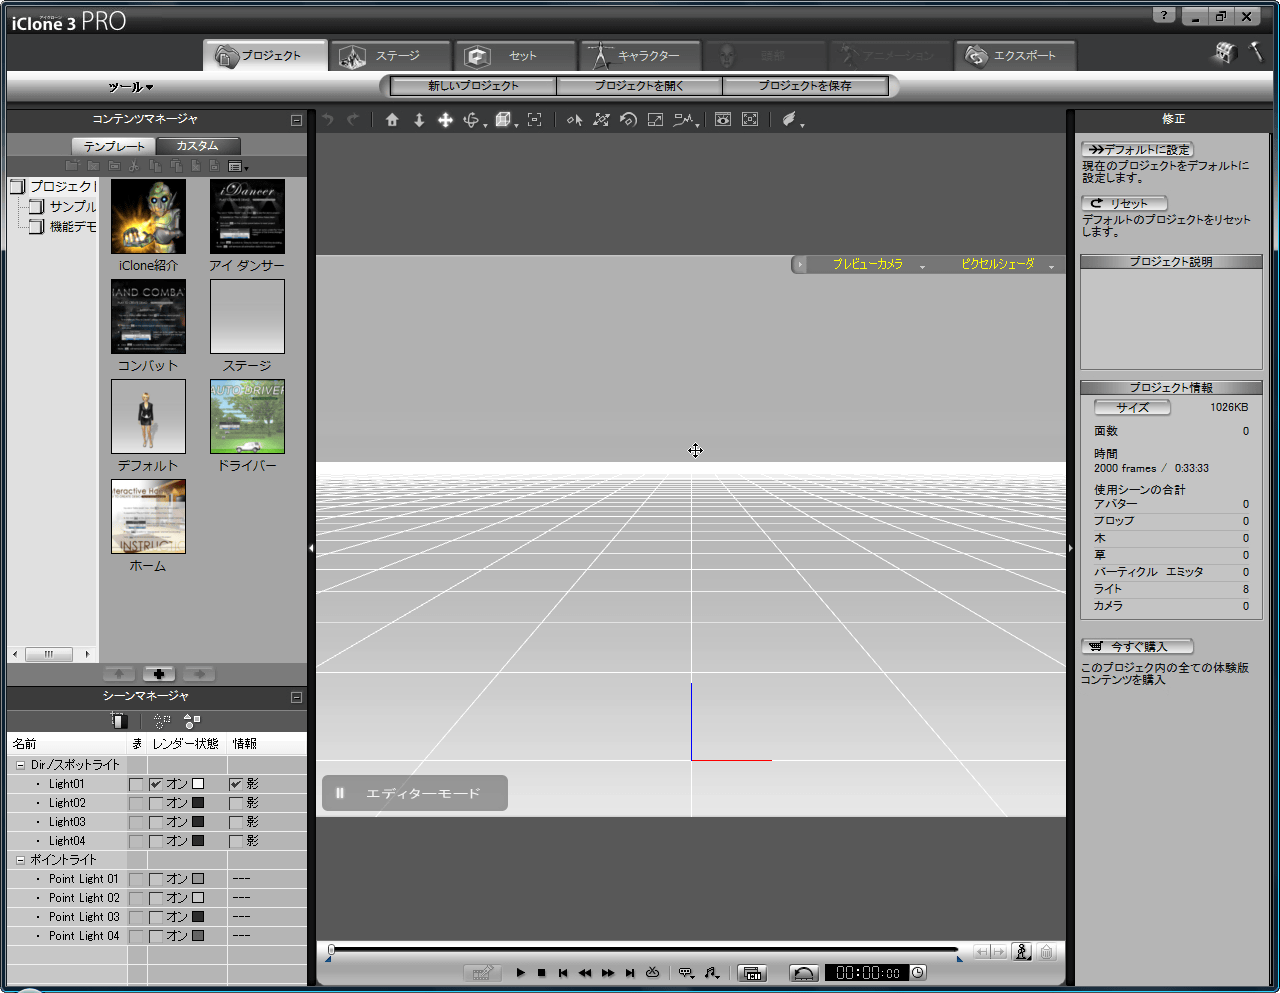The width and height of the screenshot is (1280, 993).
Task: Select the ドライバー project thumbnail
Action: (x=247, y=416)
